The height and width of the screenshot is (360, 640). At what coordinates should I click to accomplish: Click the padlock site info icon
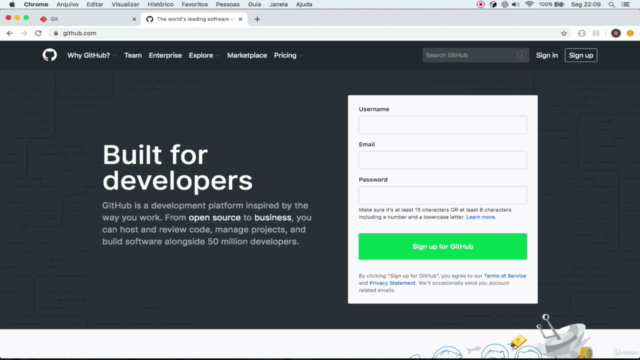click(x=56, y=33)
